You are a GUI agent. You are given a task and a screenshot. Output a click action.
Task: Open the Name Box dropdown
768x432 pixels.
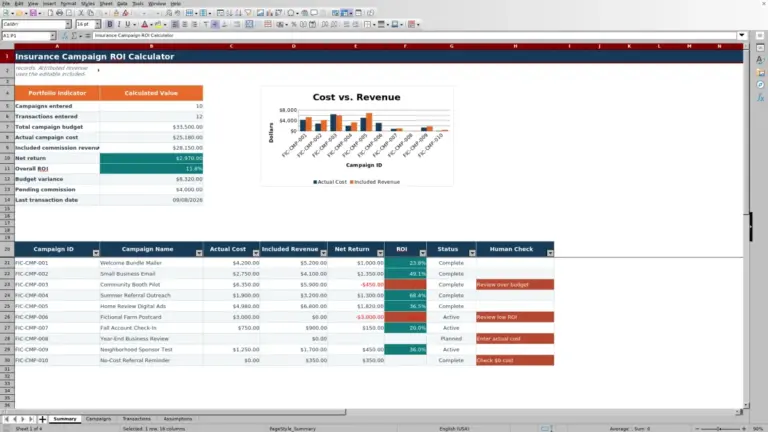[x=53, y=36]
